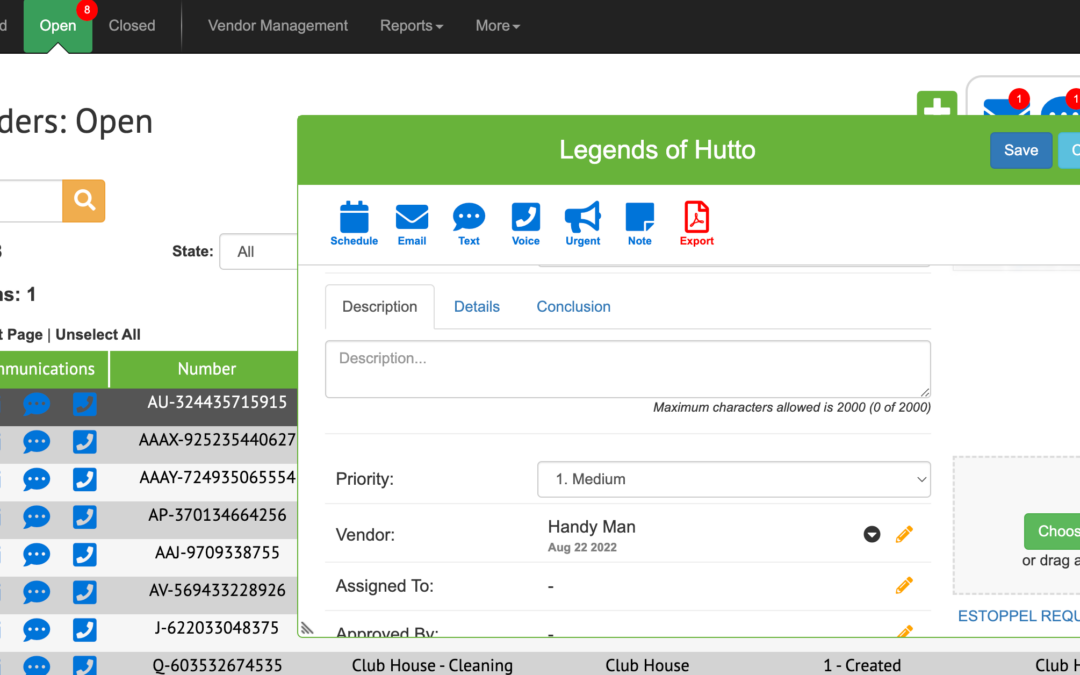Open Vendor Management in the navbar

point(278,26)
